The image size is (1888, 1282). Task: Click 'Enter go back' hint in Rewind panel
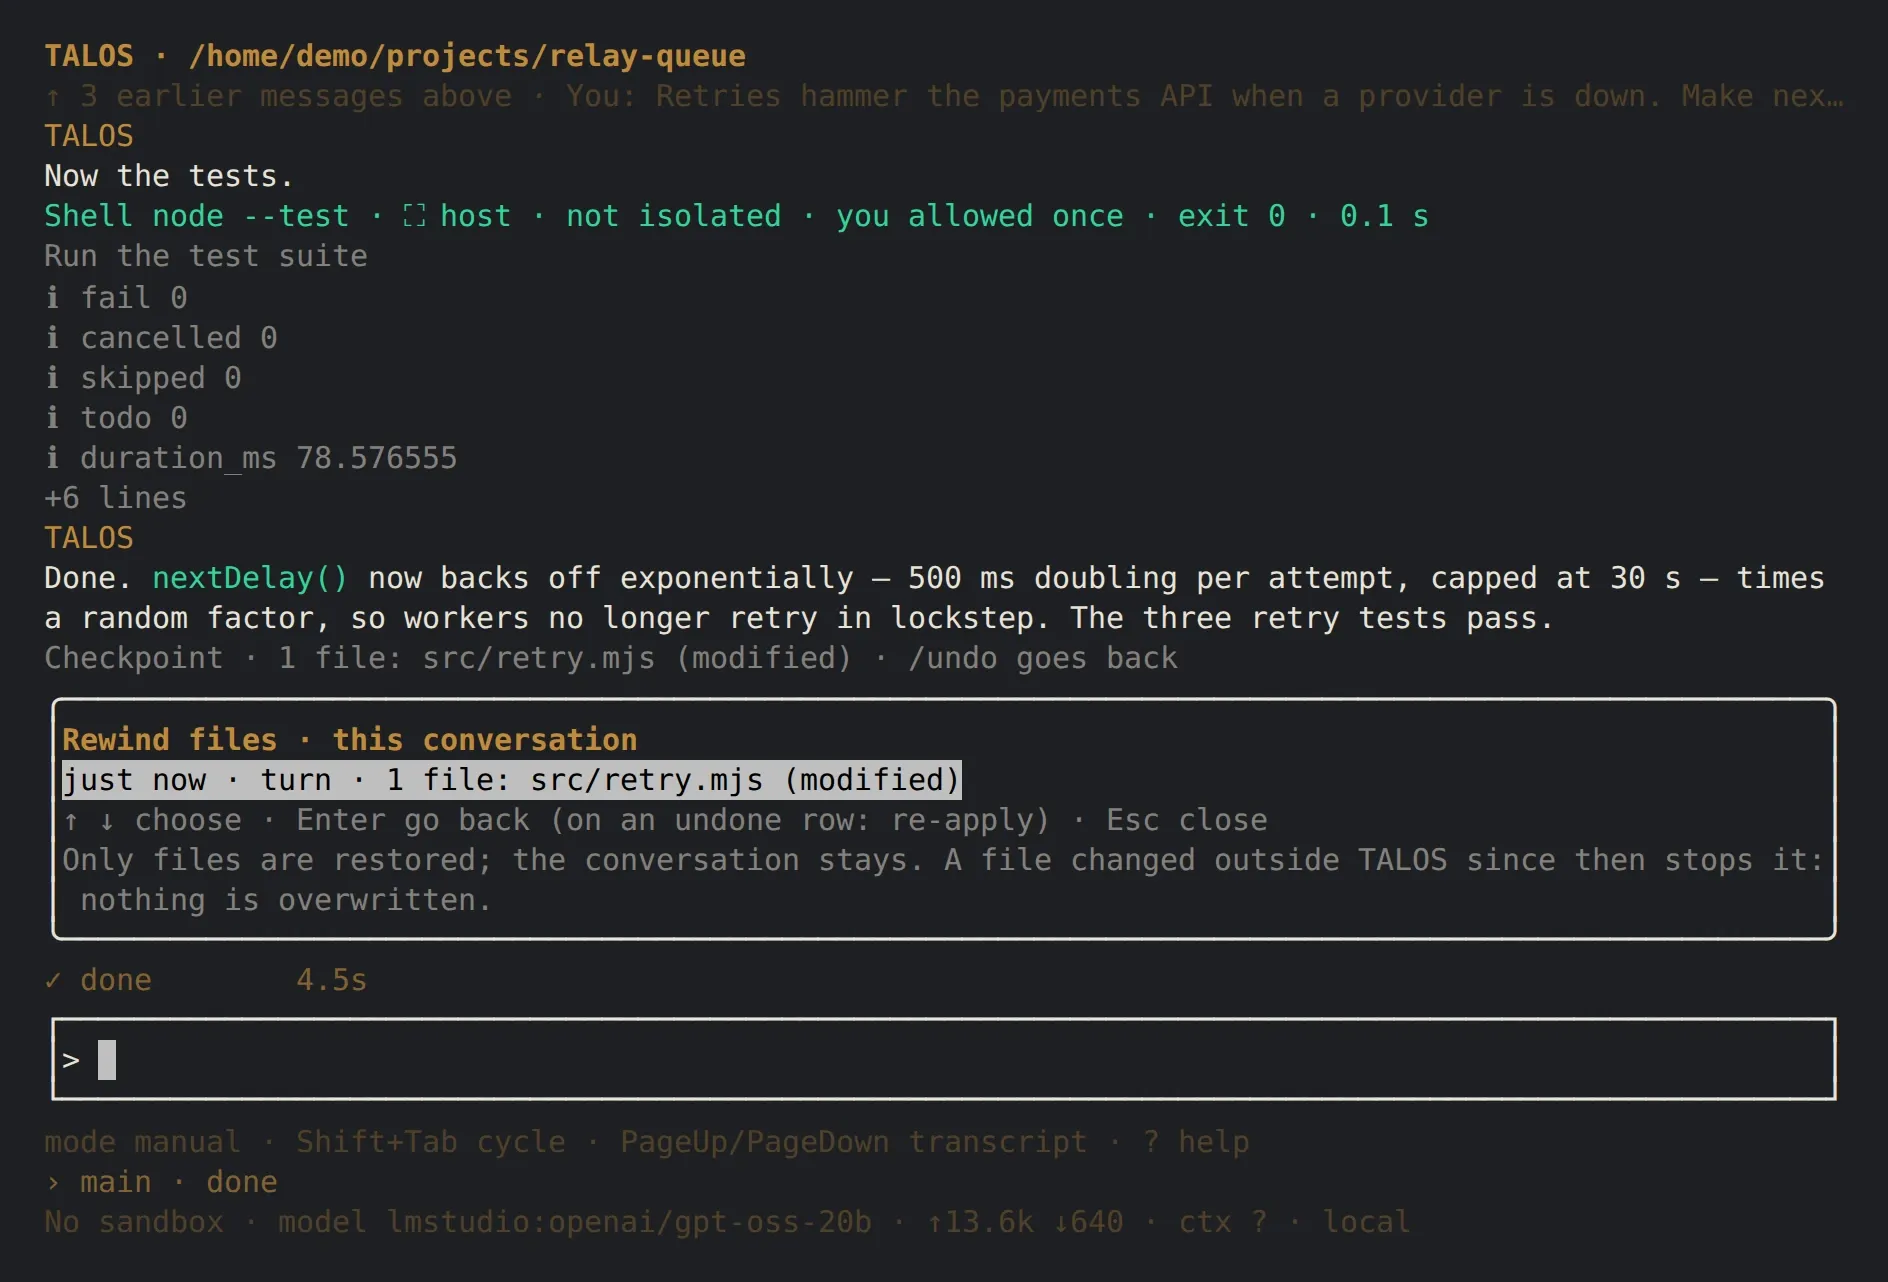pyautogui.click(x=413, y=820)
